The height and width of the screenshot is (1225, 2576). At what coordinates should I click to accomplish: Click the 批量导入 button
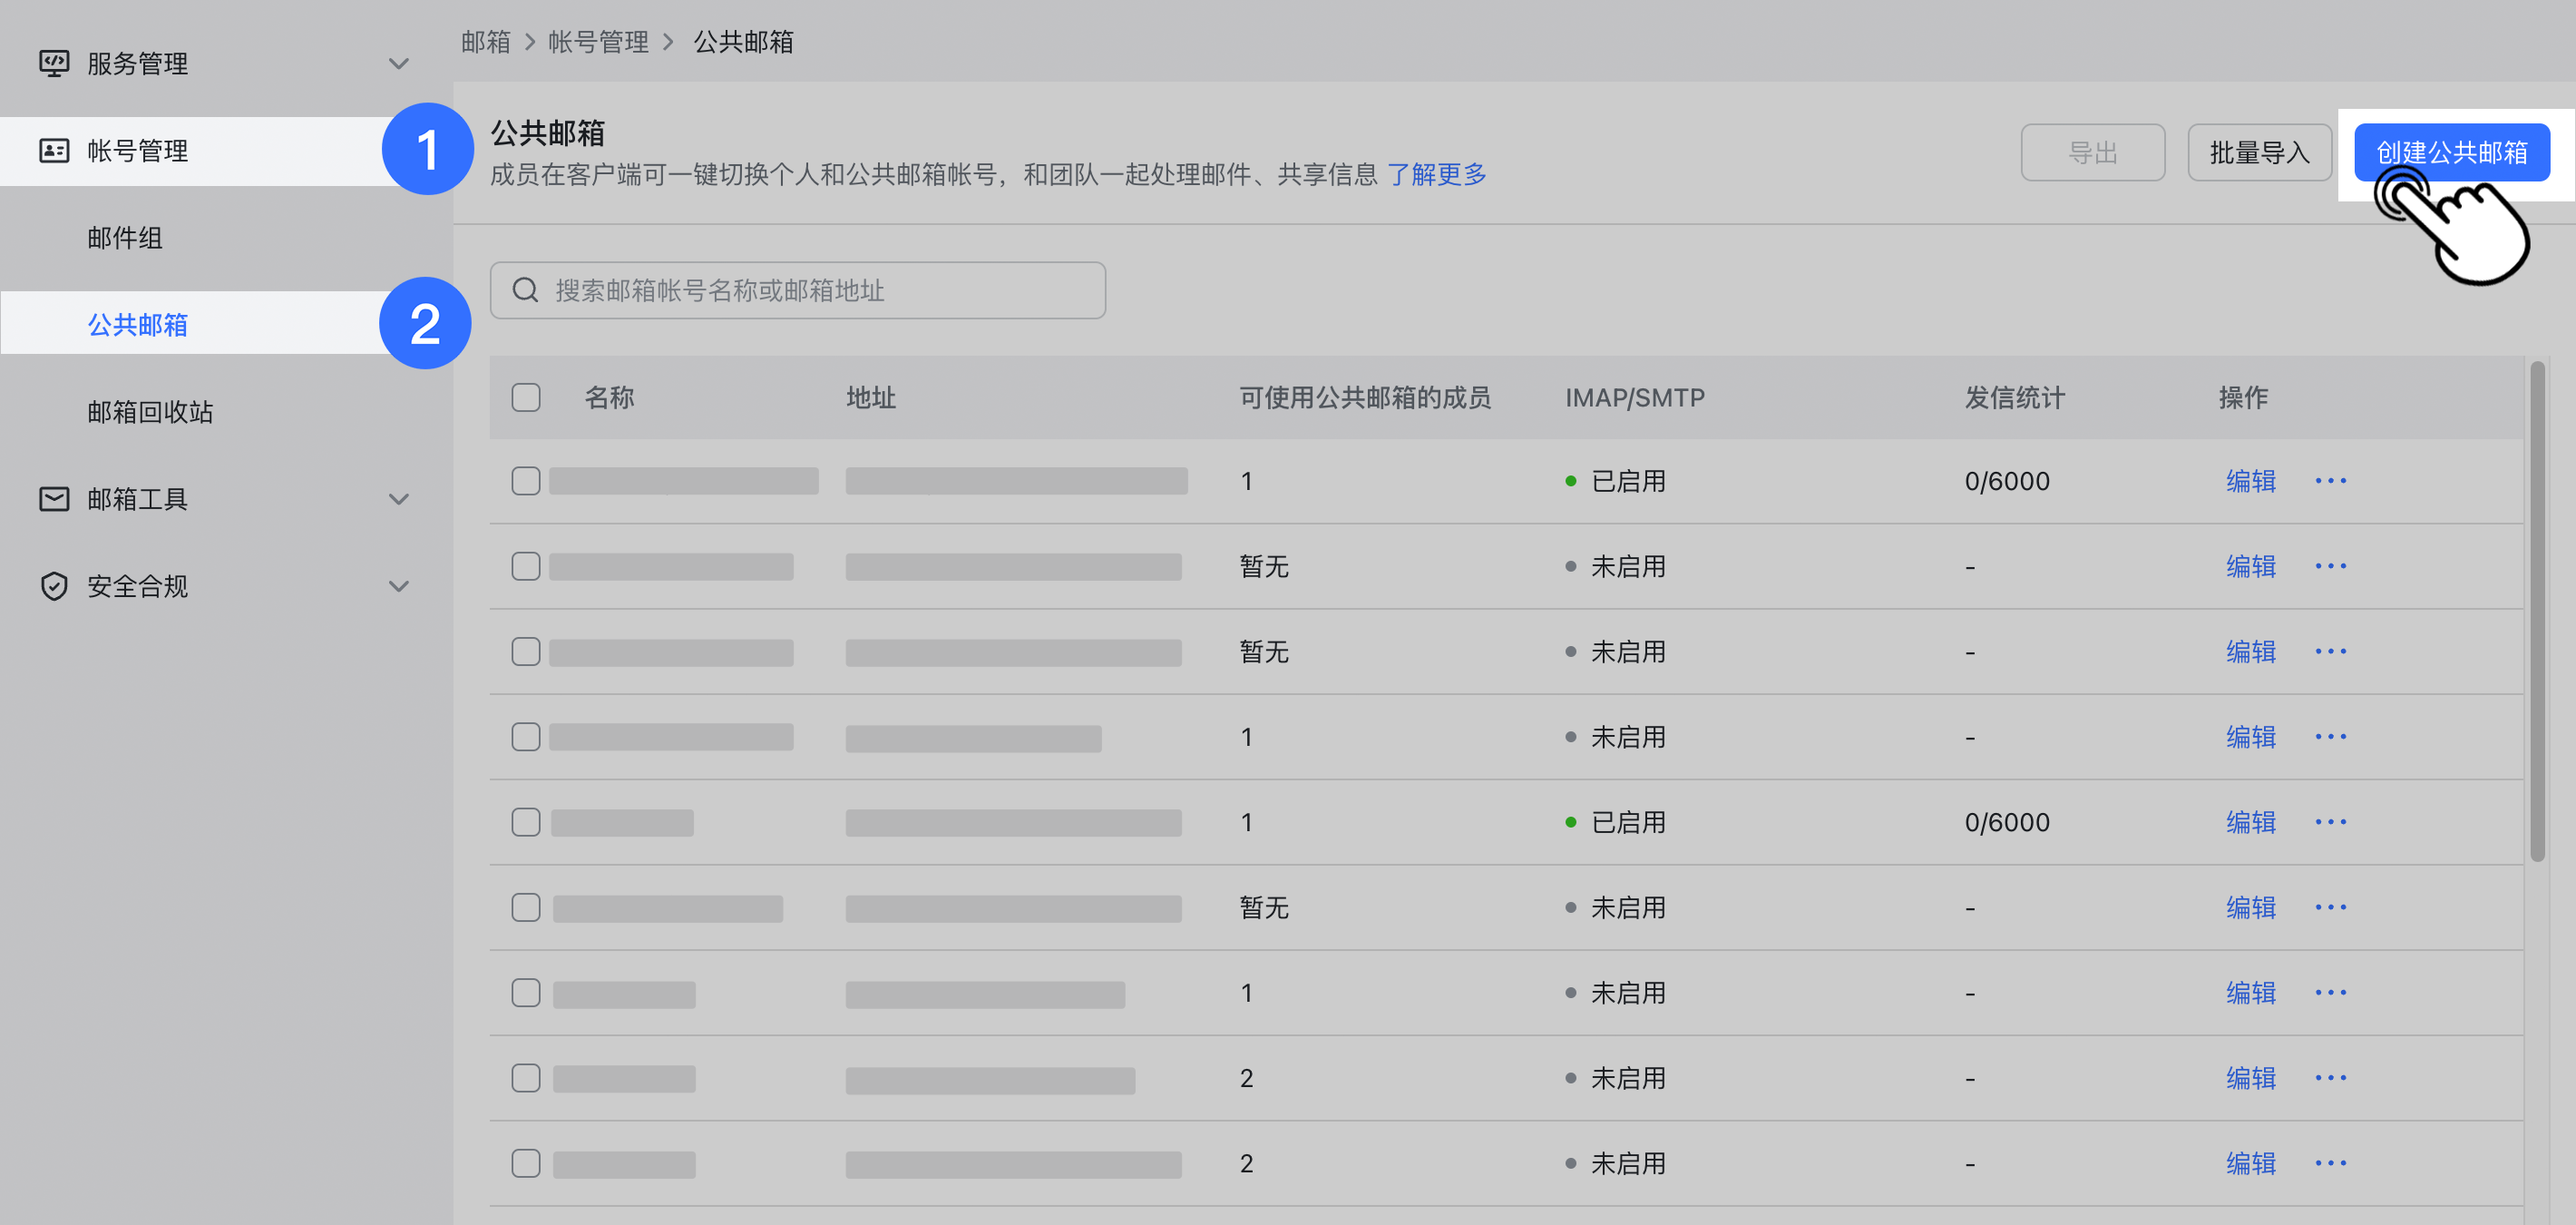(x=2260, y=151)
